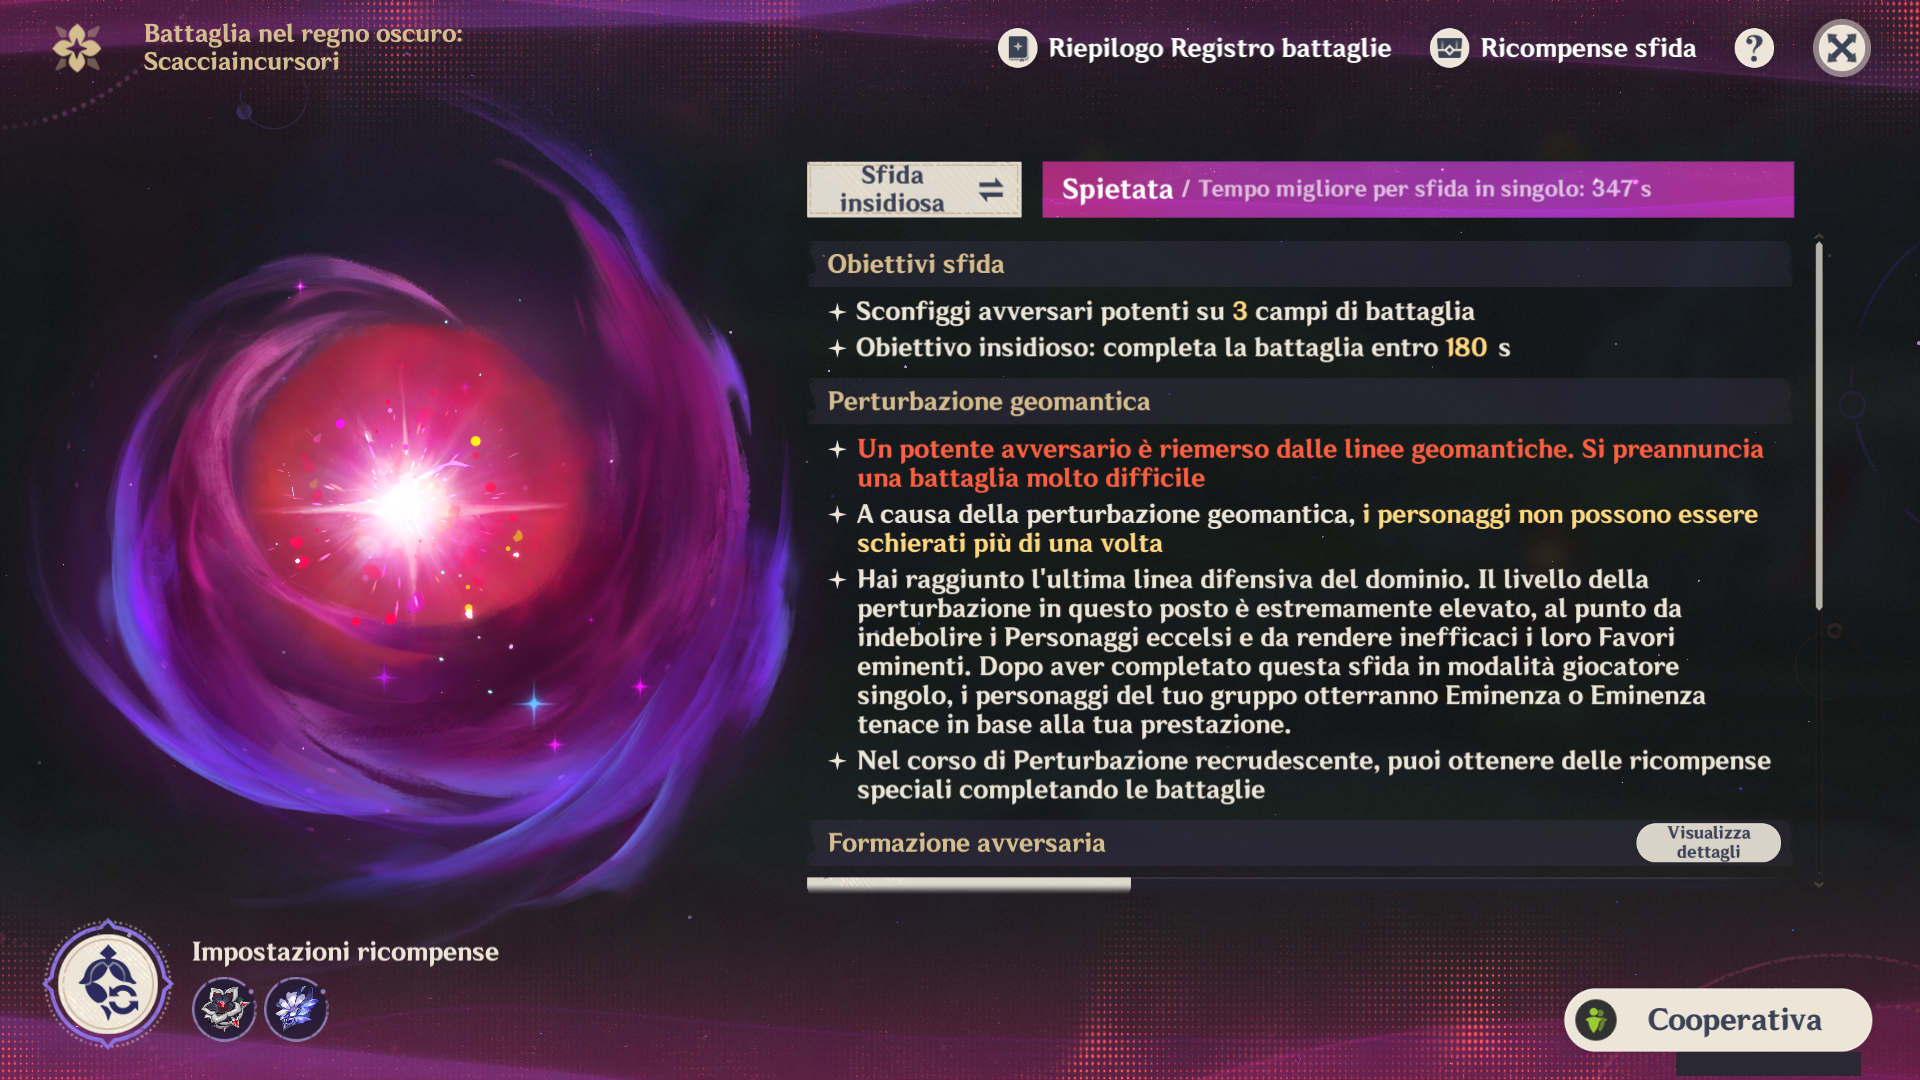Click the Riepilogo Registro battaglie label
Image resolution: width=1920 pixels, height=1080 pixels.
point(1219,48)
